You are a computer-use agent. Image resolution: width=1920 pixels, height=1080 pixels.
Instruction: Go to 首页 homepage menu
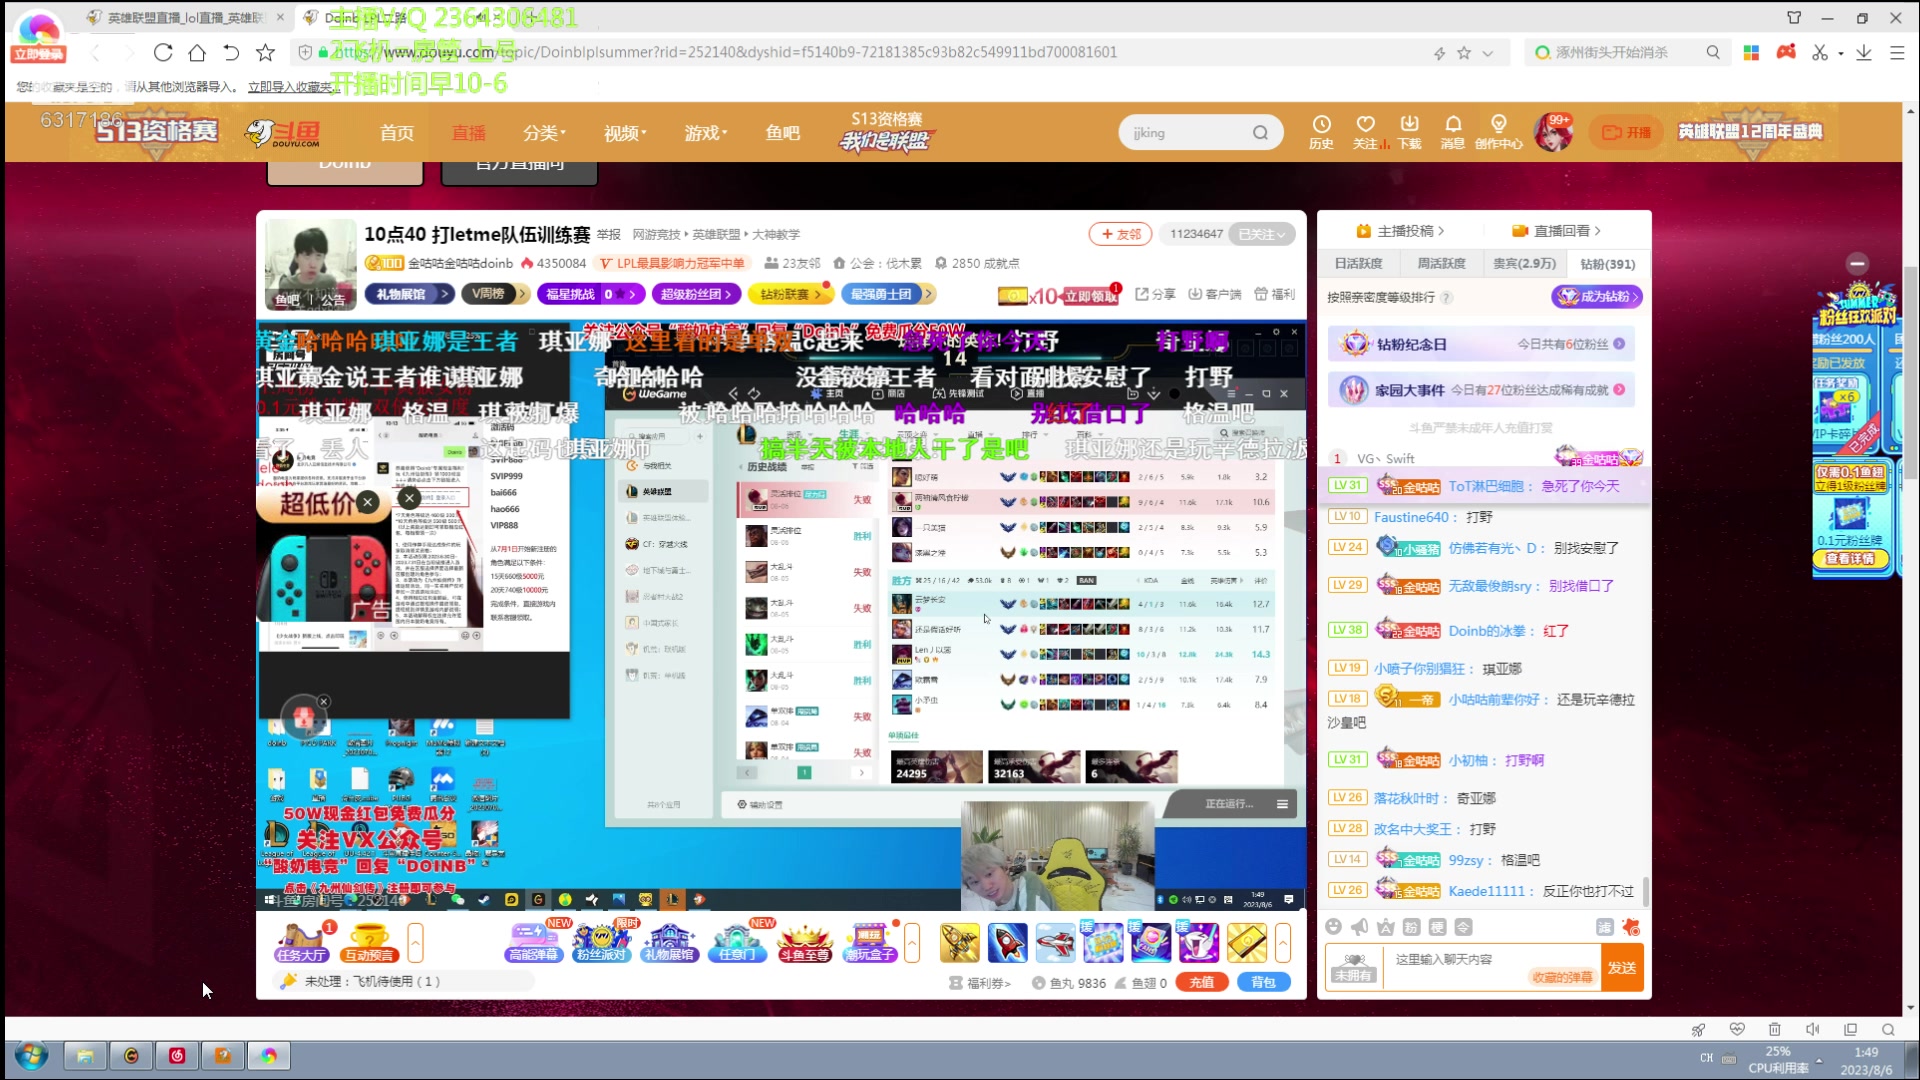[x=397, y=133]
